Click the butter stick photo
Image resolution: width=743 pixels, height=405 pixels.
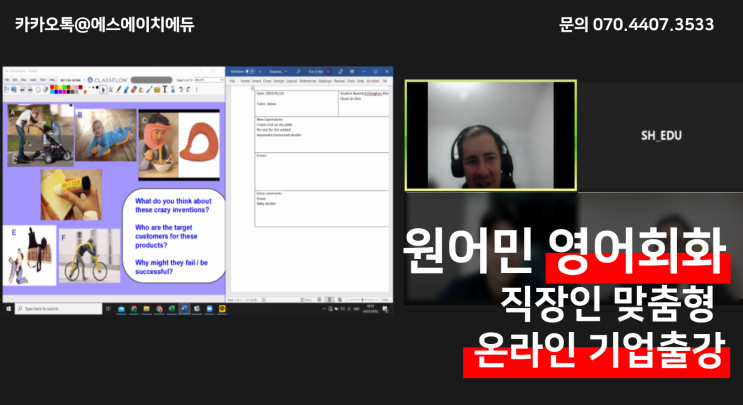point(71,195)
